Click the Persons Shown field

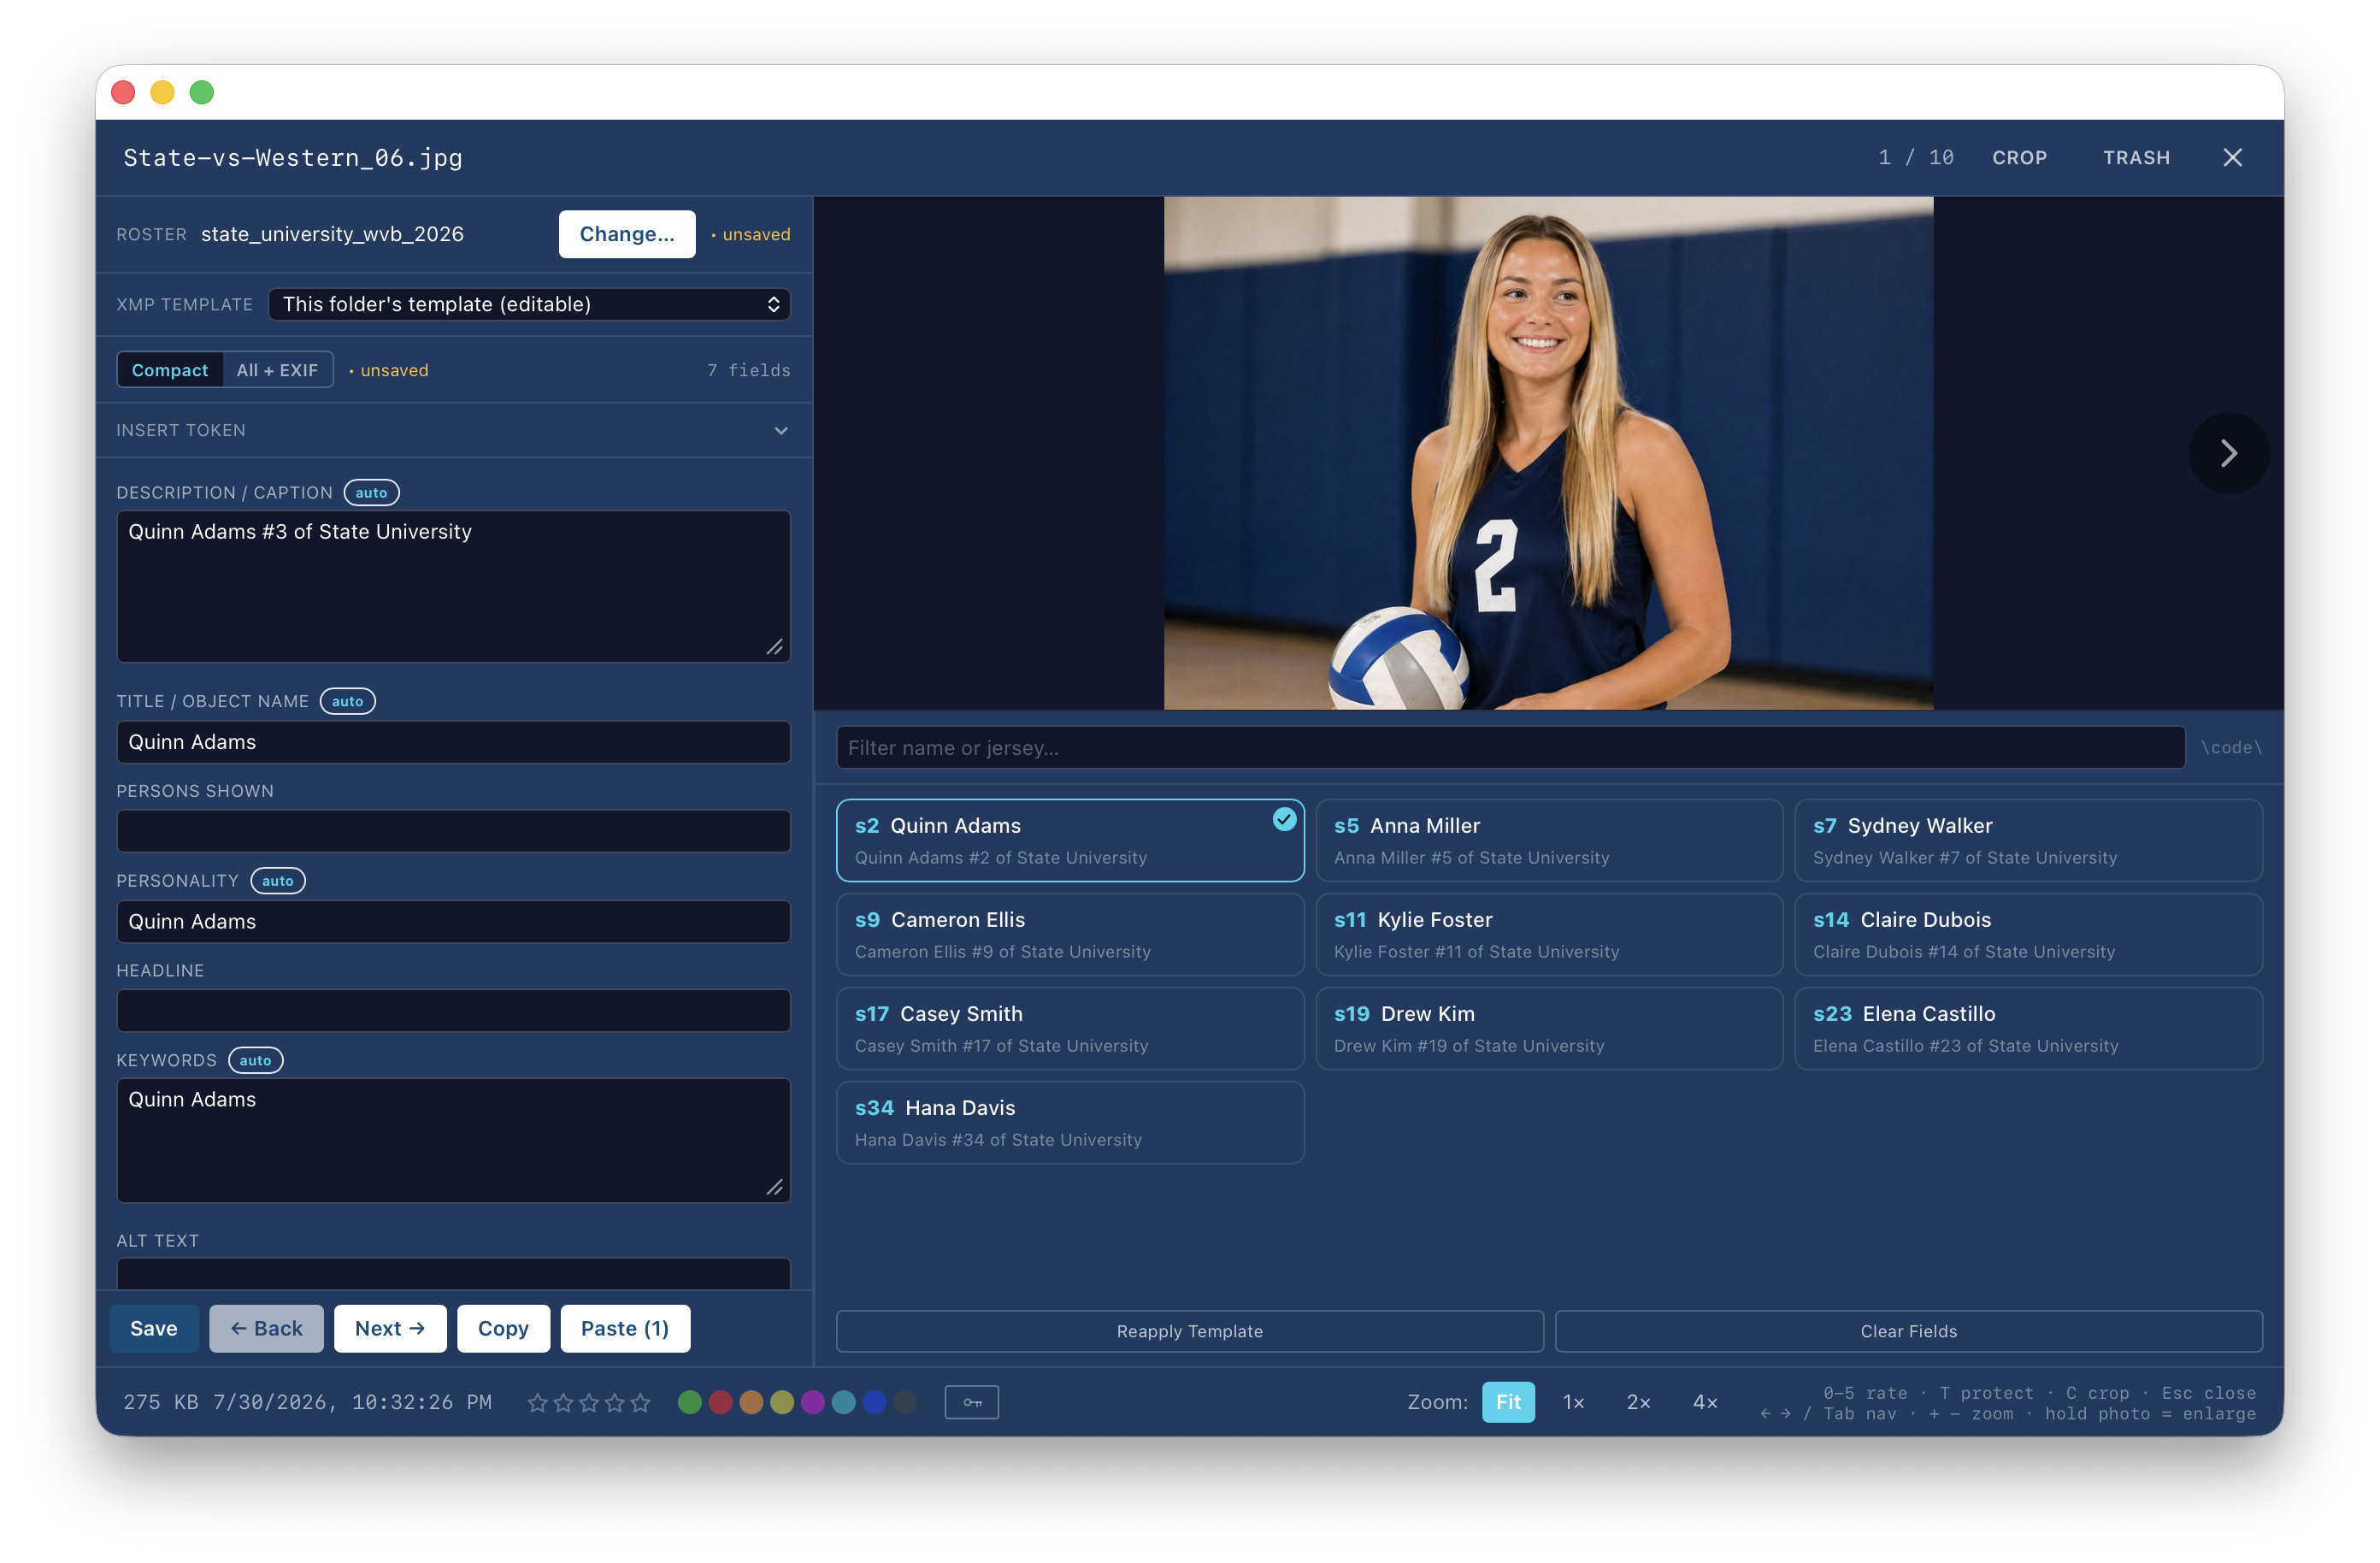point(453,831)
